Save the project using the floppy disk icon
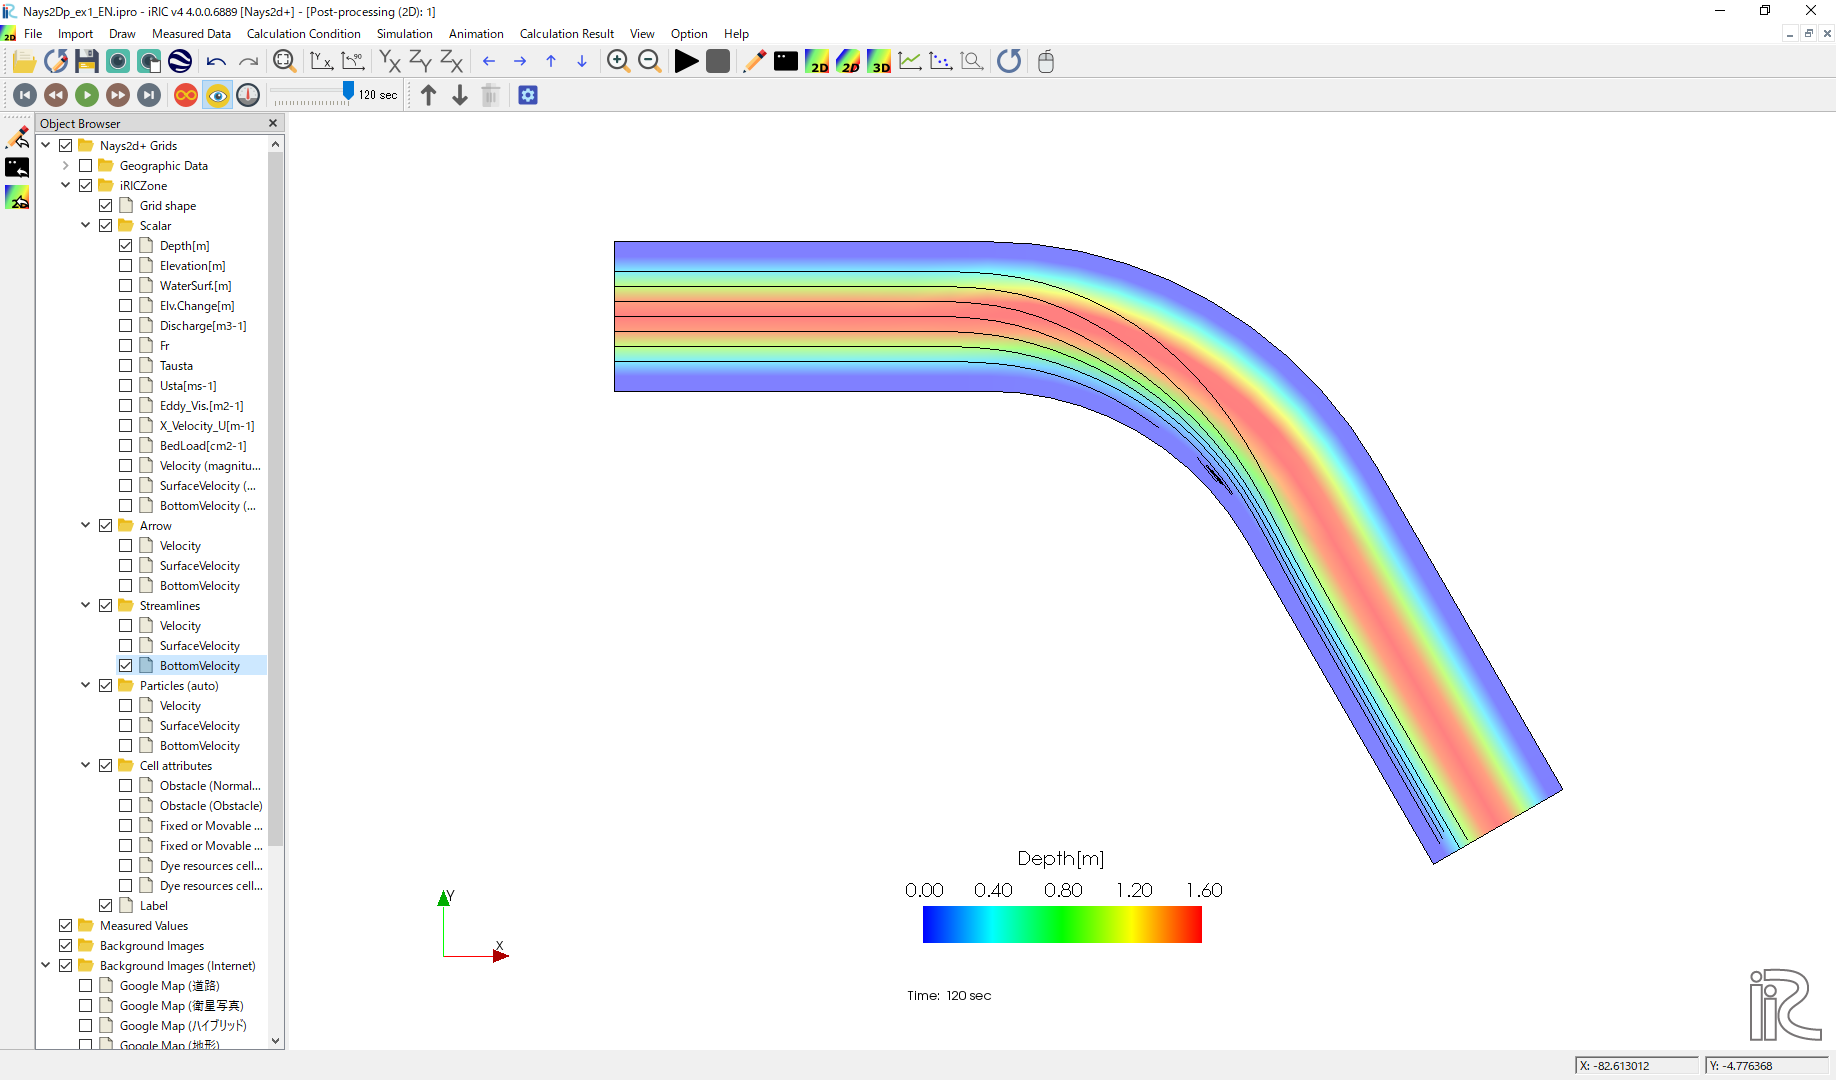This screenshot has height=1080, width=1836. click(x=87, y=61)
